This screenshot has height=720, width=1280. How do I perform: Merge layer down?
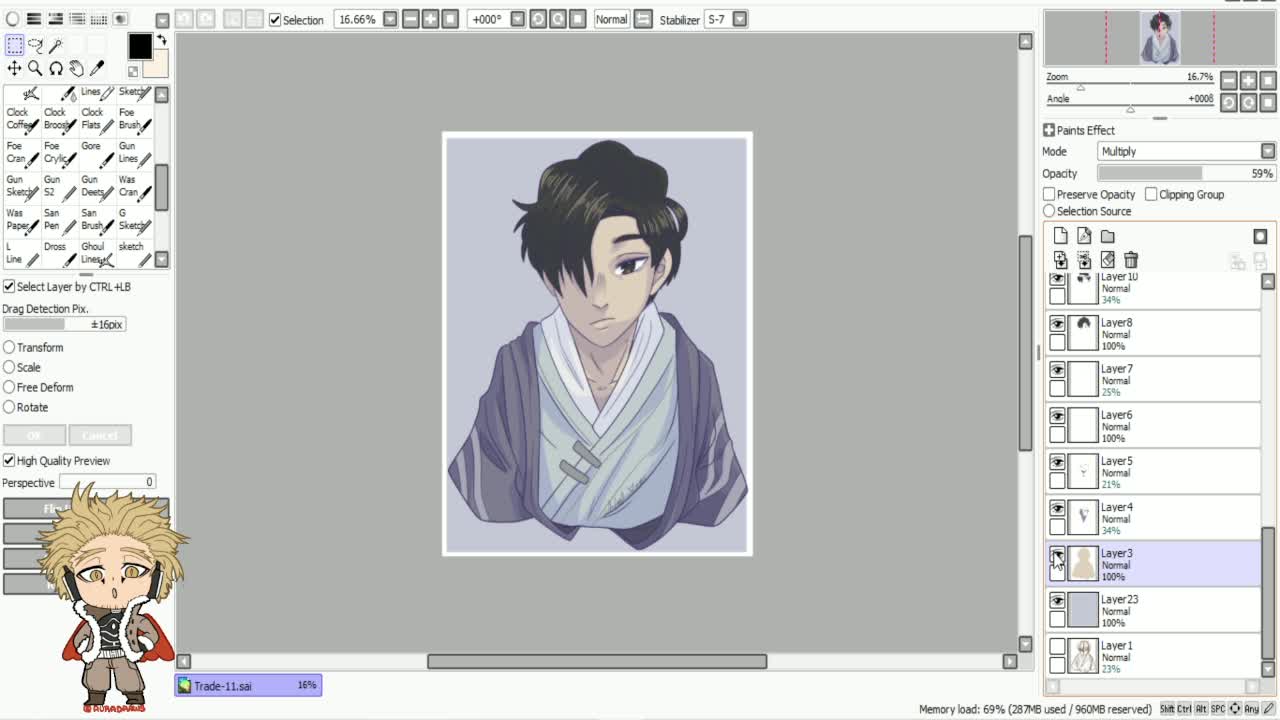pyautogui.click(x=1084, y=260)
